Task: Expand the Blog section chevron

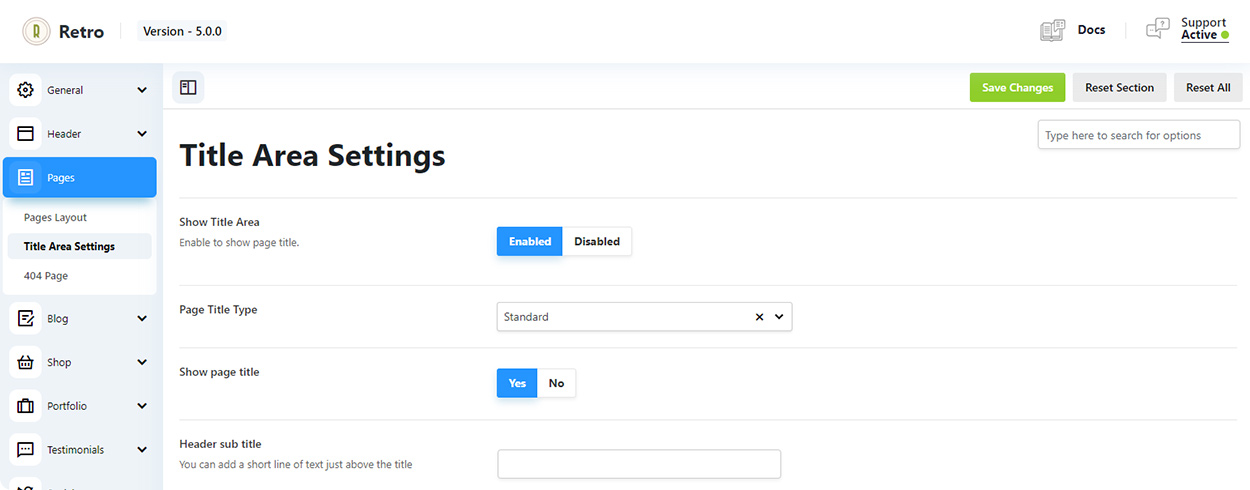Action: point(142,319)
